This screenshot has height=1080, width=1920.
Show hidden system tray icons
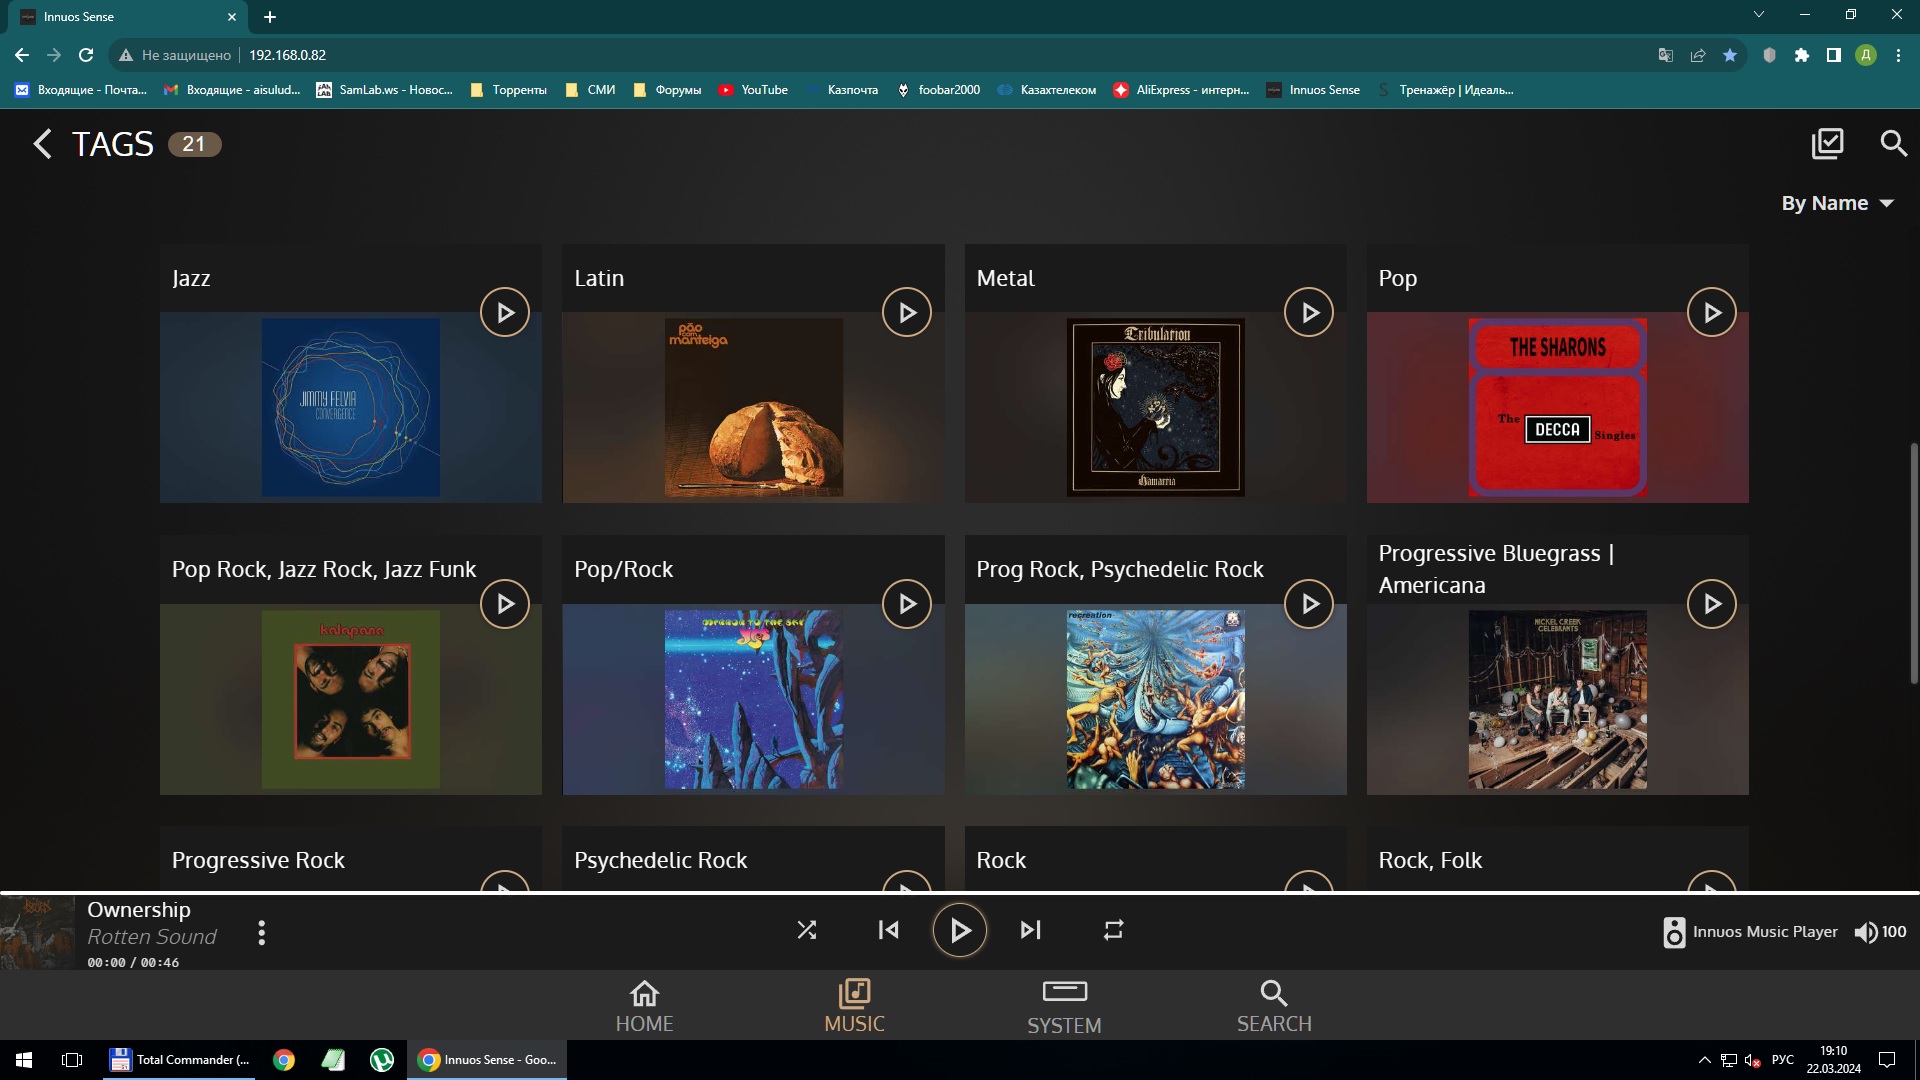[x=1704, y=1060]
